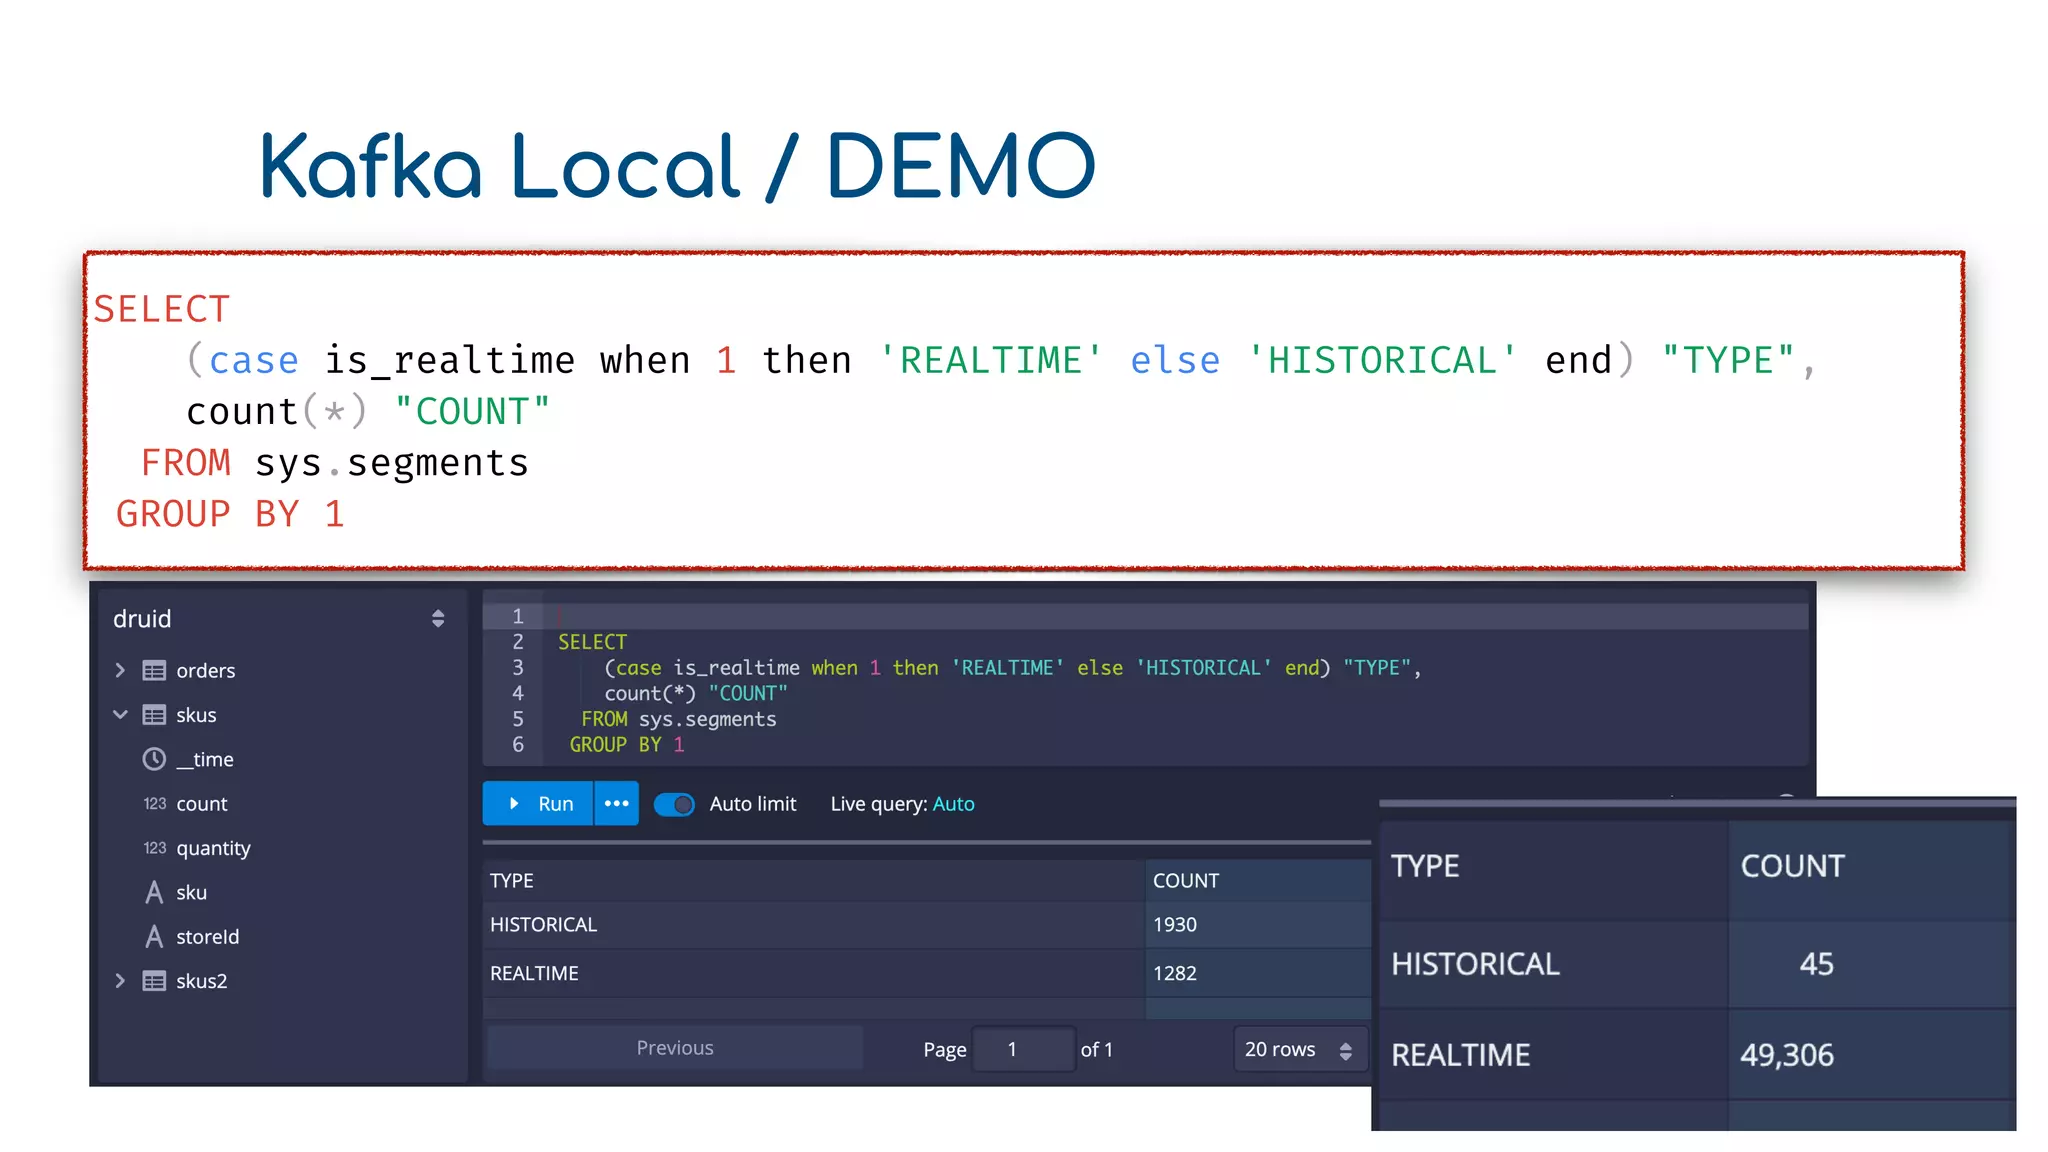Run the SQL query

pyautogui.click(x=538, y=803)
